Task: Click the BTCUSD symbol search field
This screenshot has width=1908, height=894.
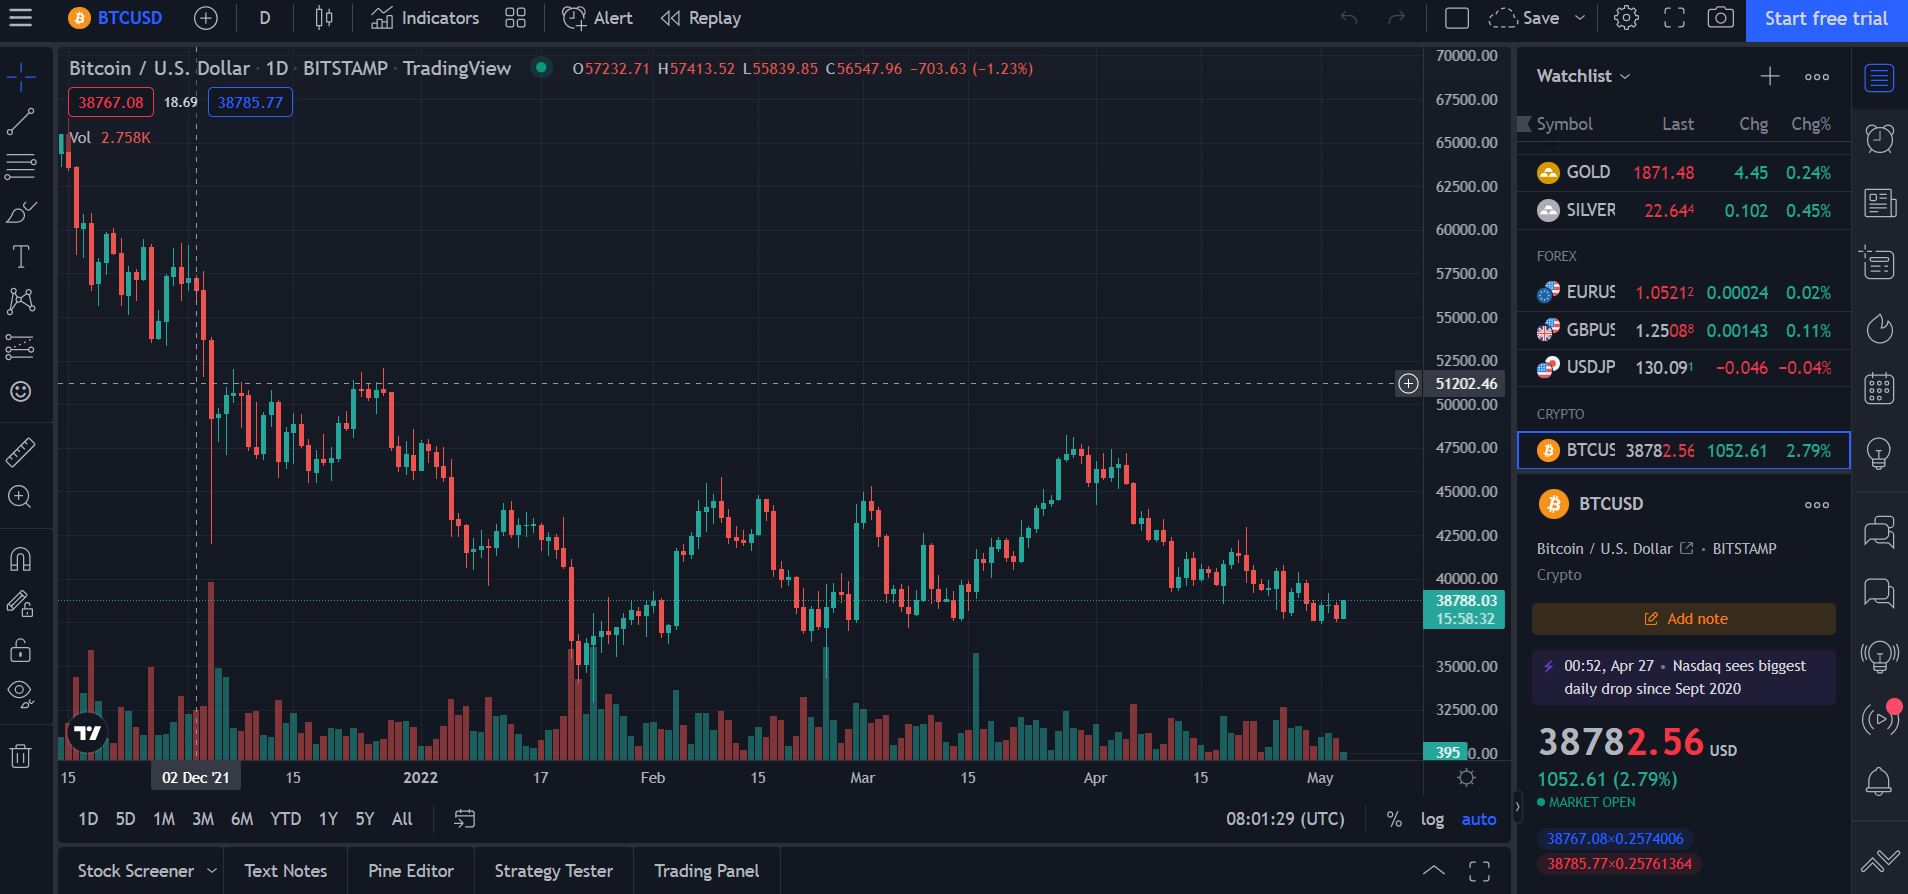Action: click(116, 18)
